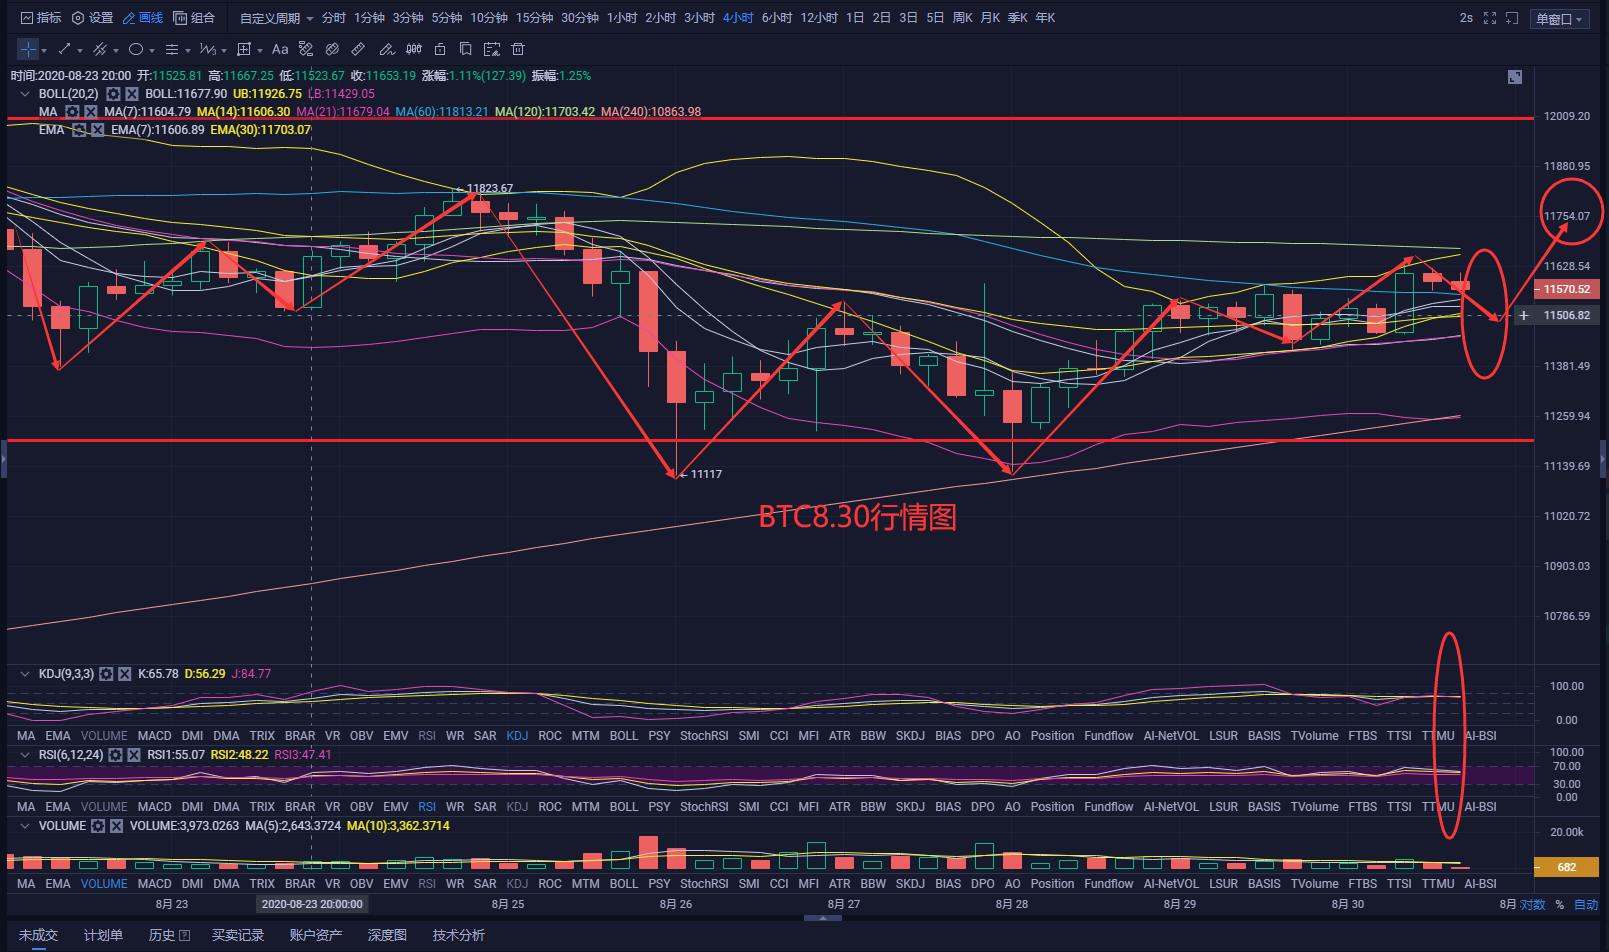This screenshot has width=1609, height=952.
Task: Toggle percent scale mode
Action: point(1559,905)
